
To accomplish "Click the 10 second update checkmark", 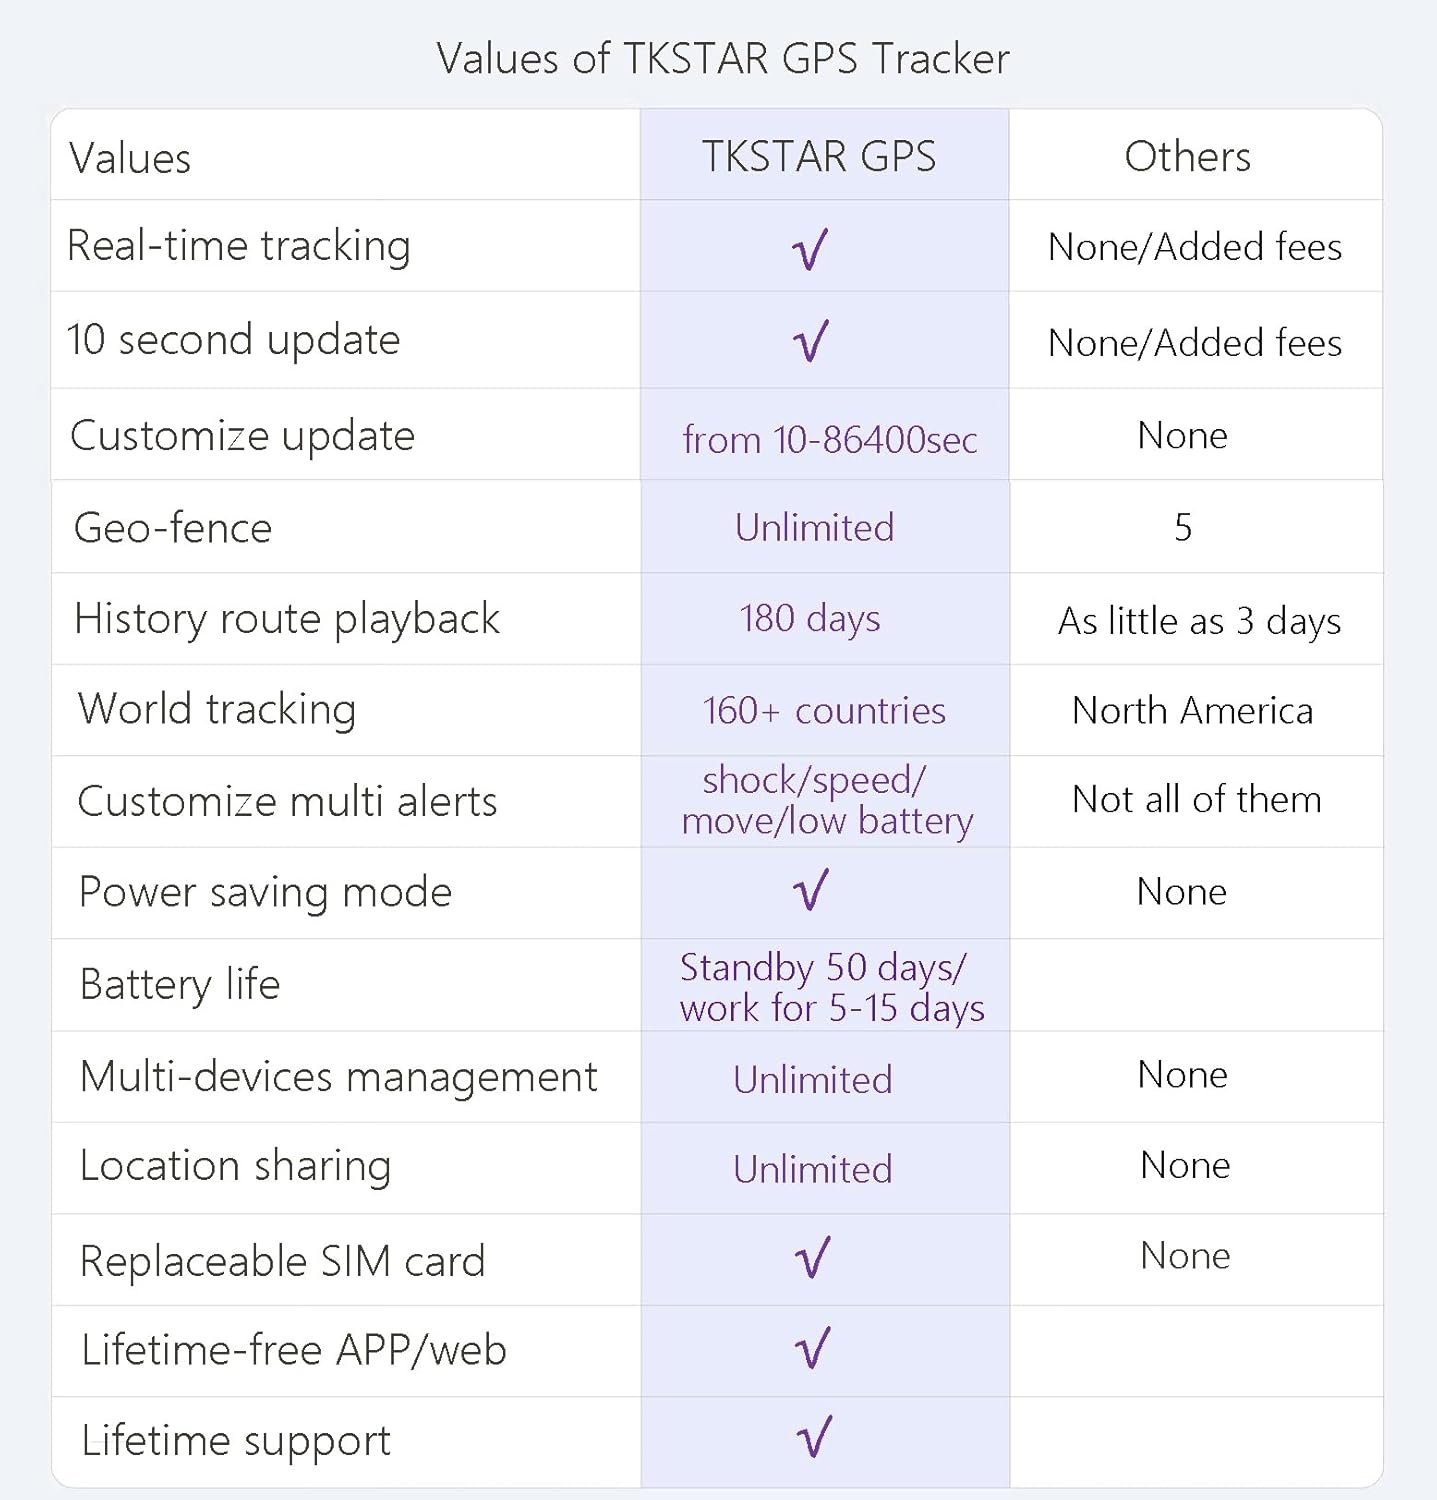I will point(810,341).
